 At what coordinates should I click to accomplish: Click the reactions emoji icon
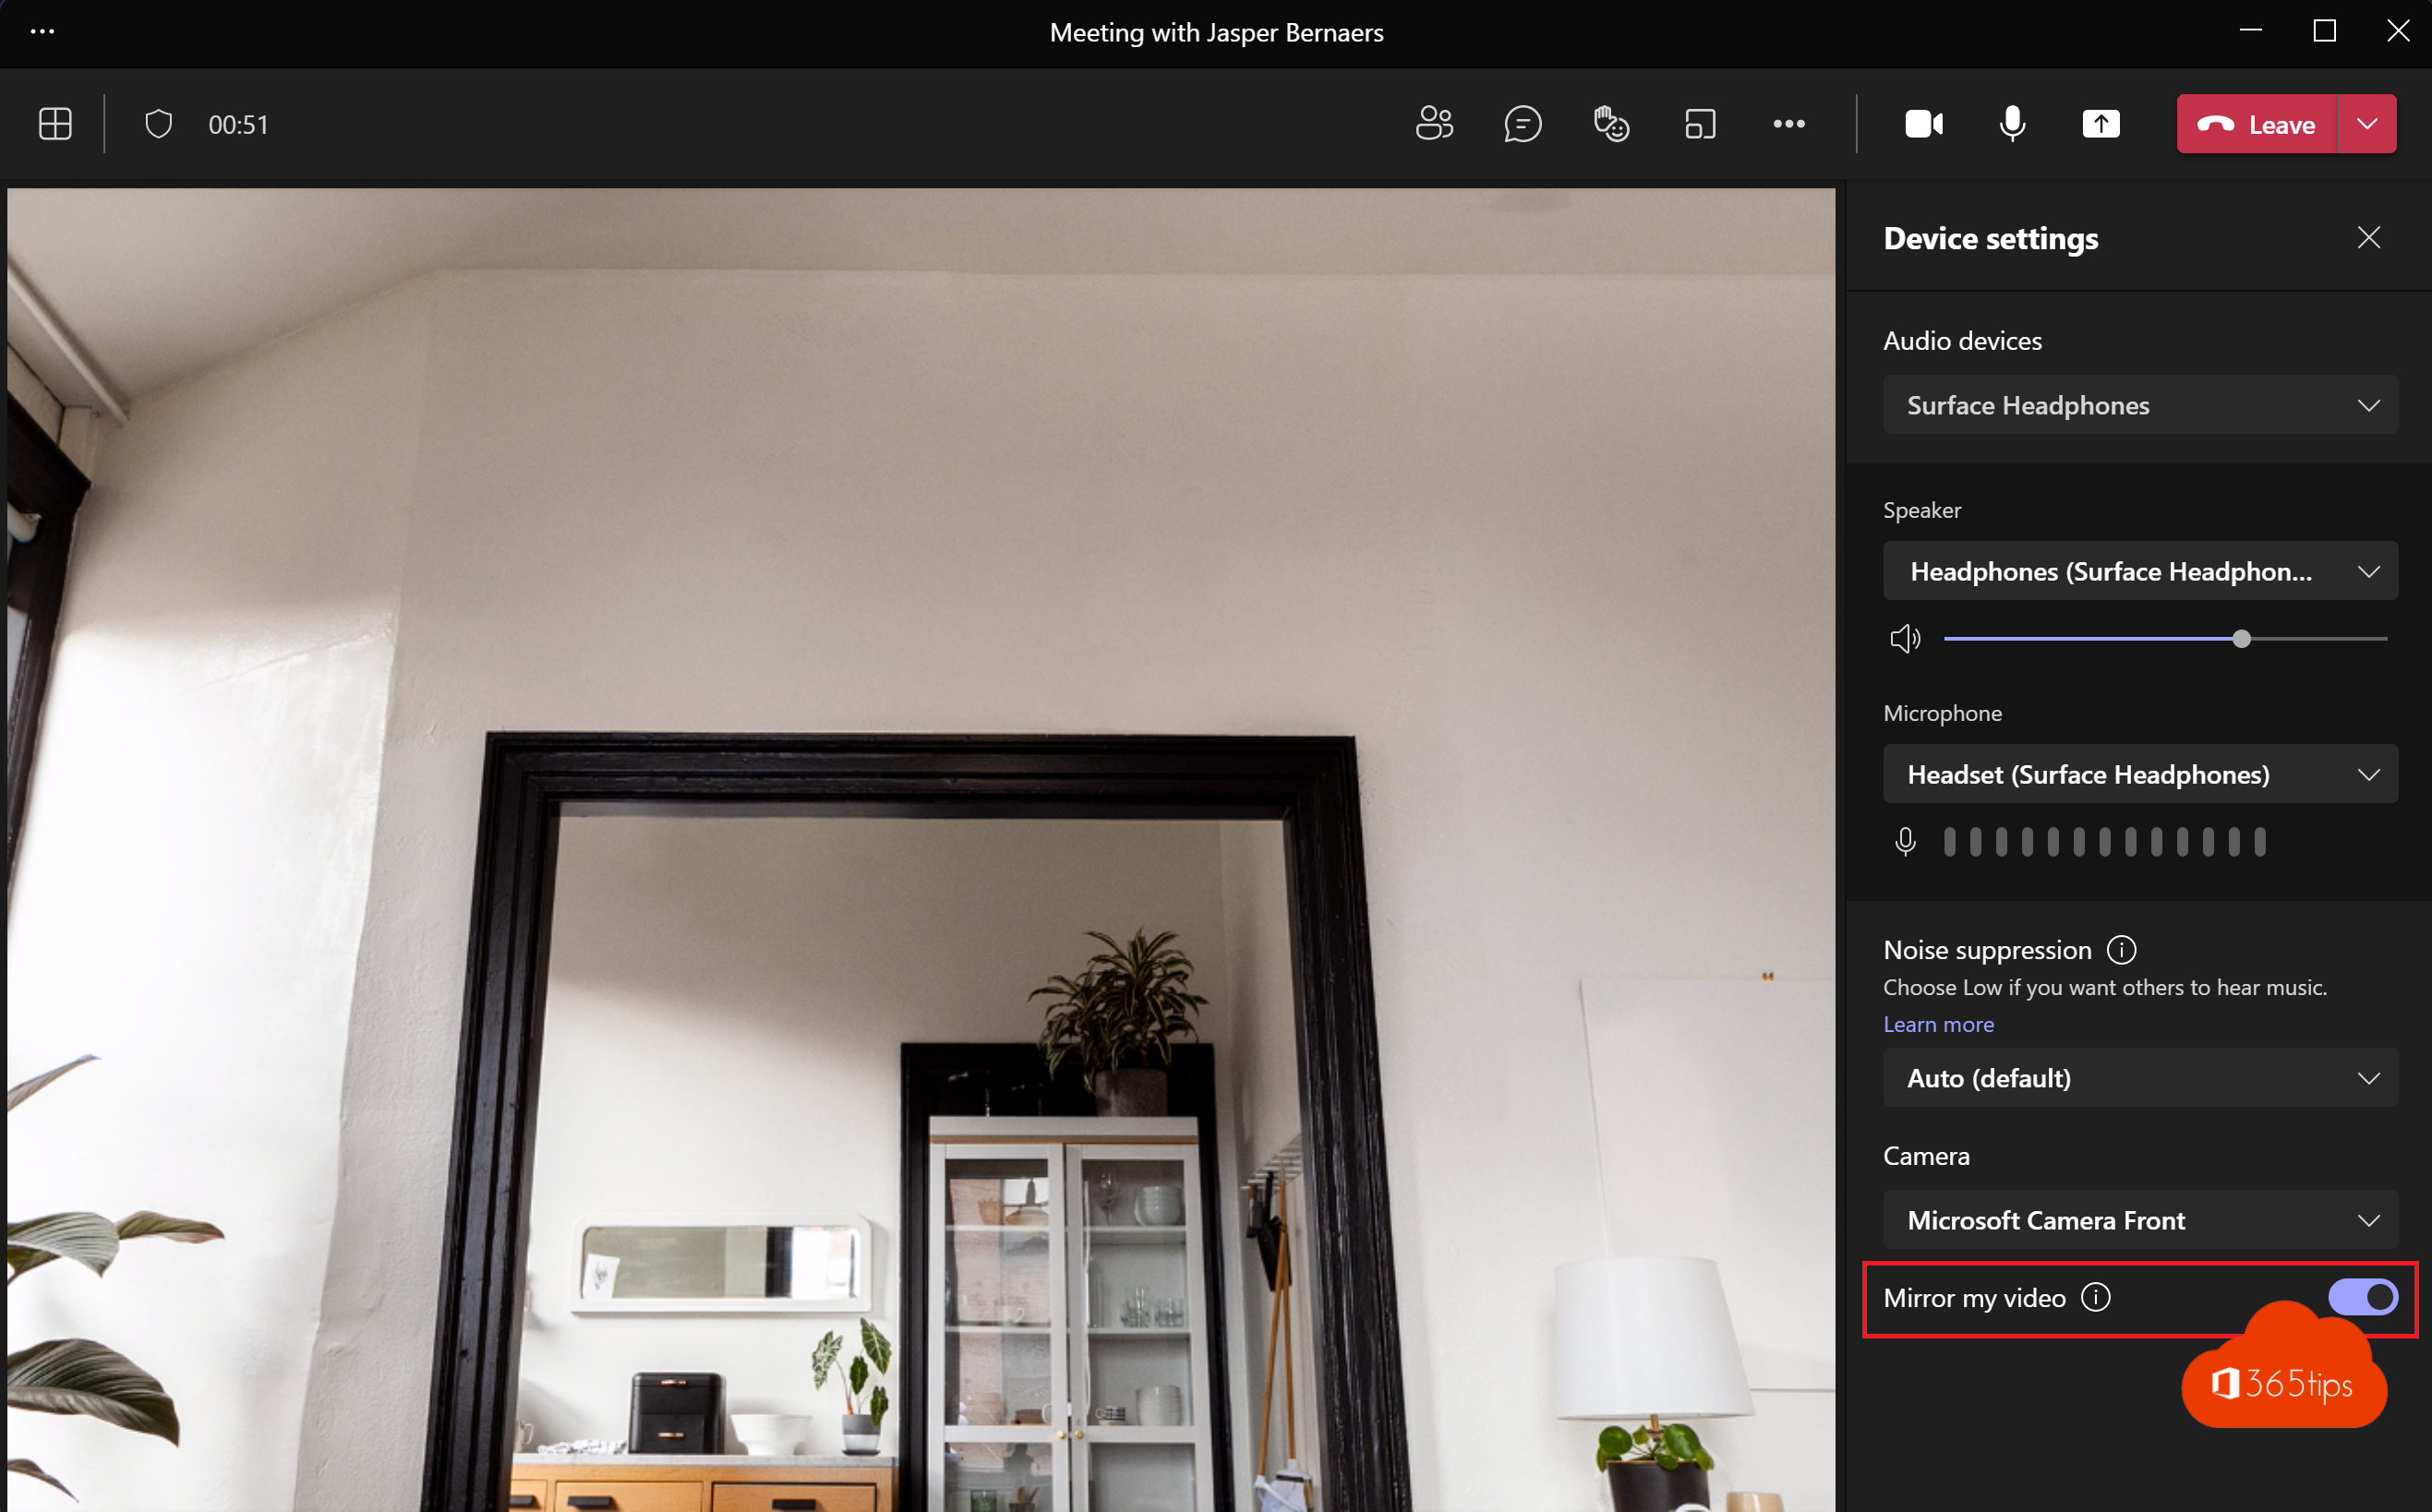pos(1609,124)
